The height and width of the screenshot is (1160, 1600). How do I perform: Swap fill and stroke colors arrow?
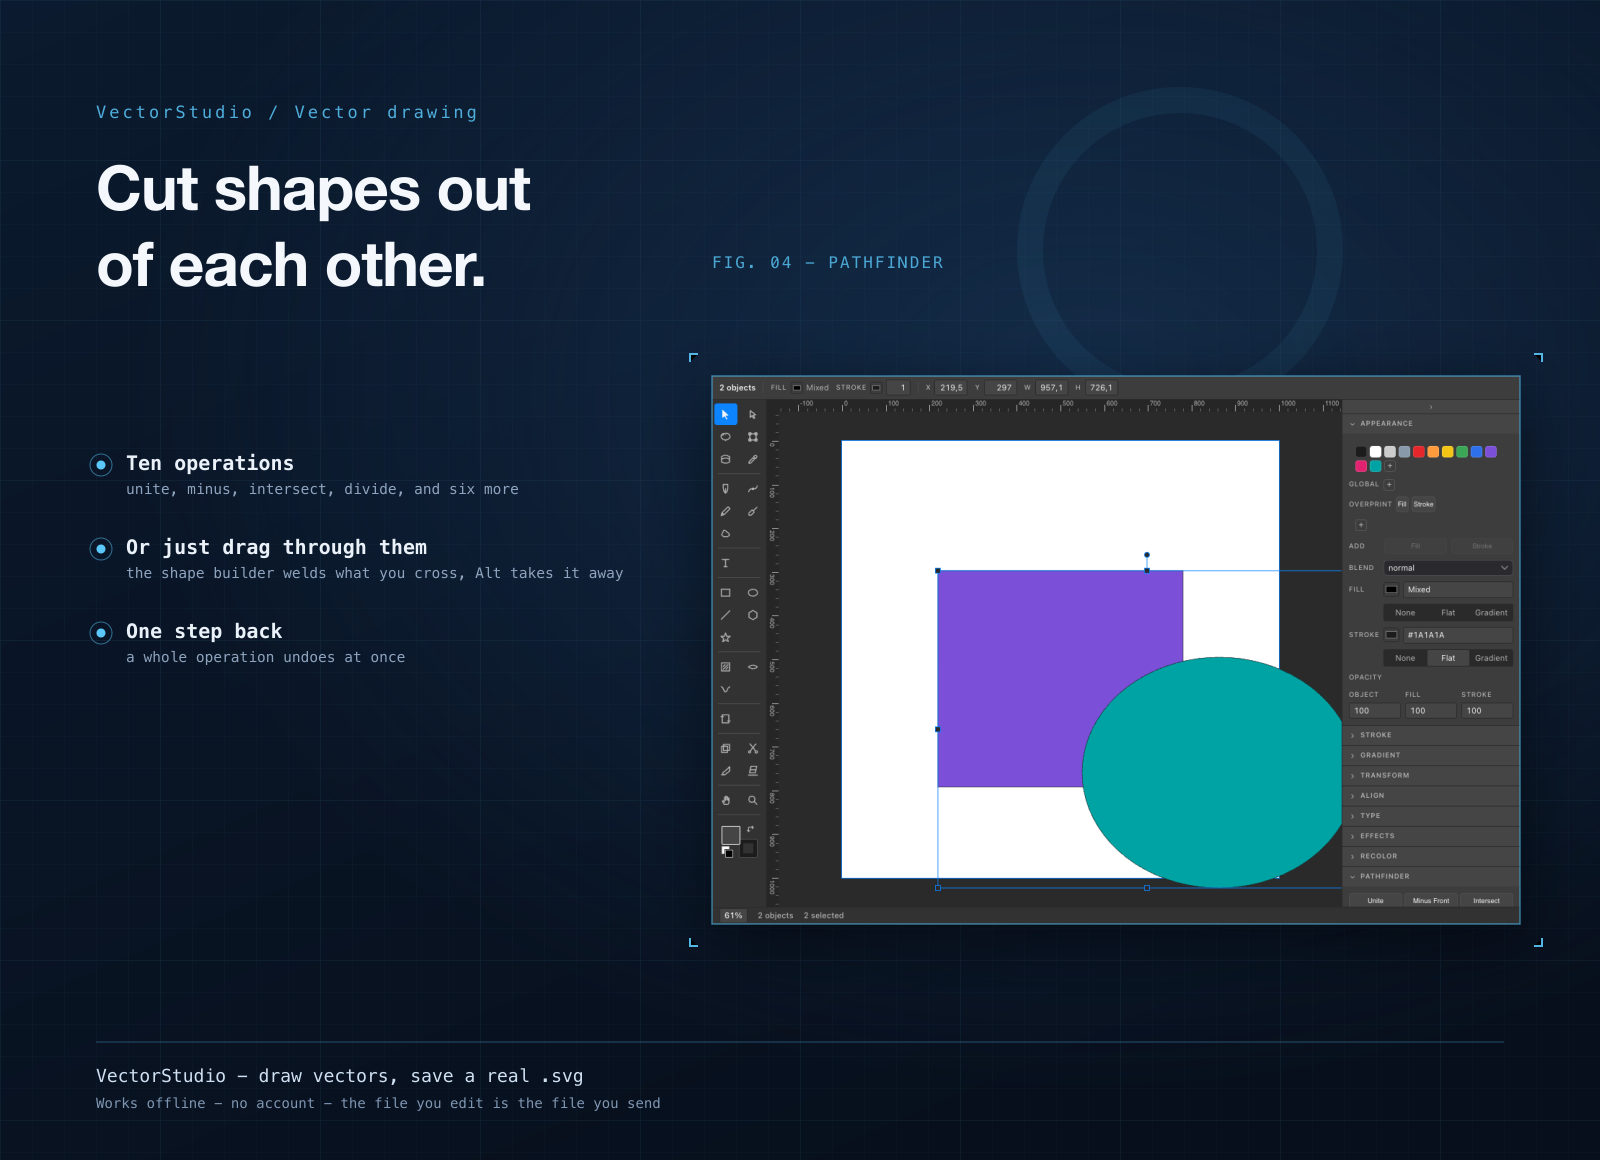click(x=750, y=829)
